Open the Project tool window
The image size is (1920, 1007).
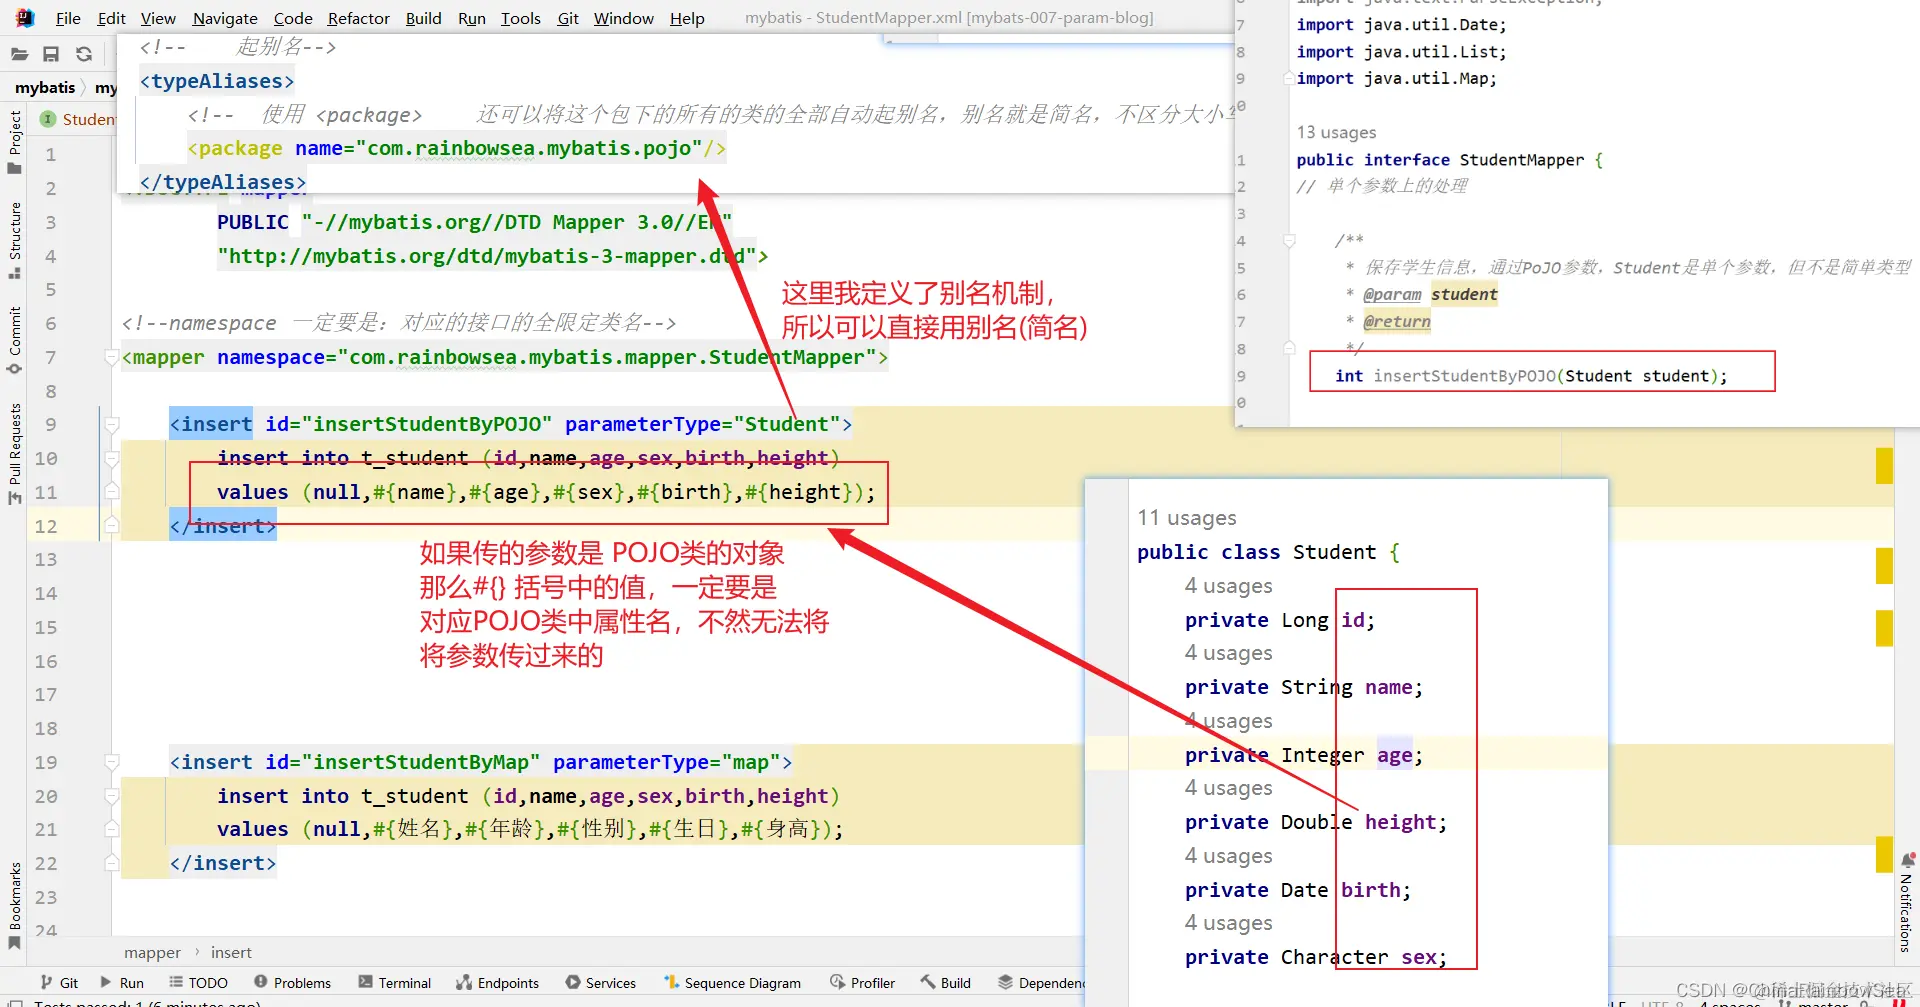click(x=14, y=142)
